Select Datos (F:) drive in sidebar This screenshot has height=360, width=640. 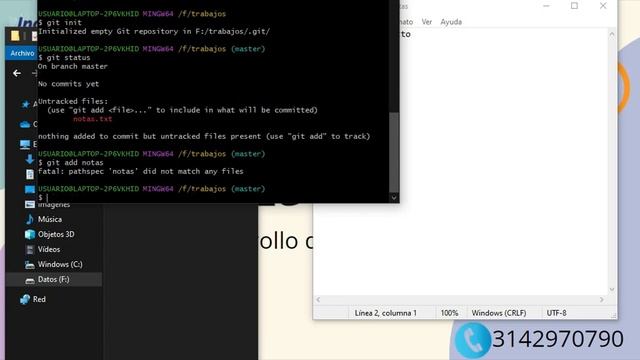pyautogui.click(x=53, y=280)
